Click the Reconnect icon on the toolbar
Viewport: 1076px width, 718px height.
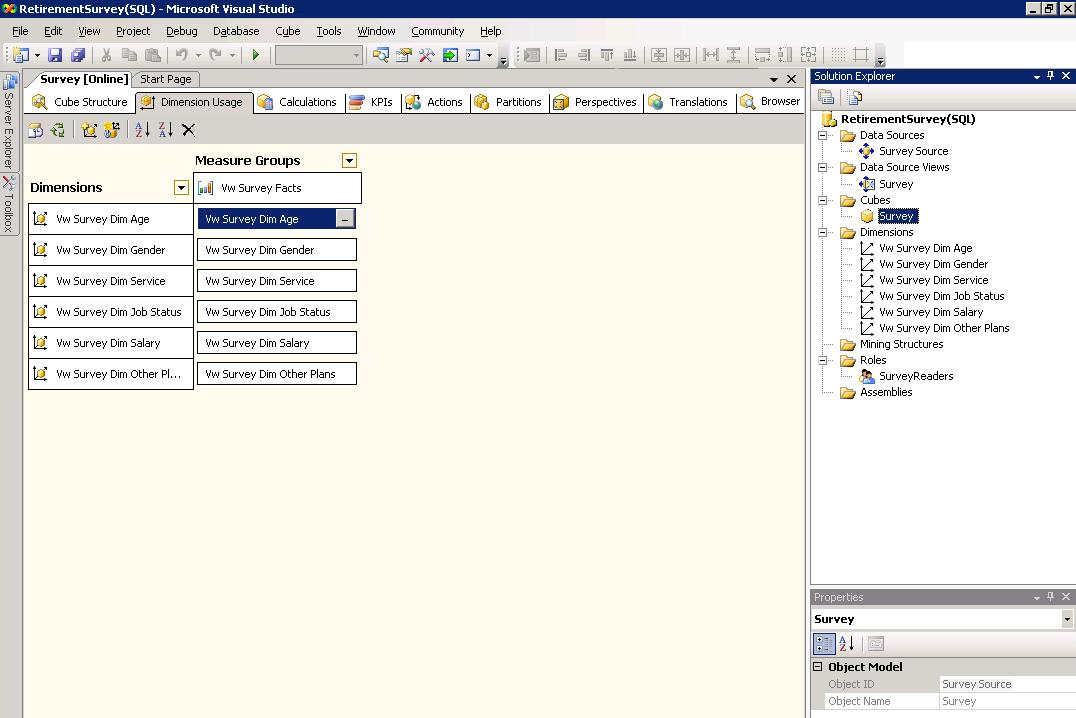58,130
